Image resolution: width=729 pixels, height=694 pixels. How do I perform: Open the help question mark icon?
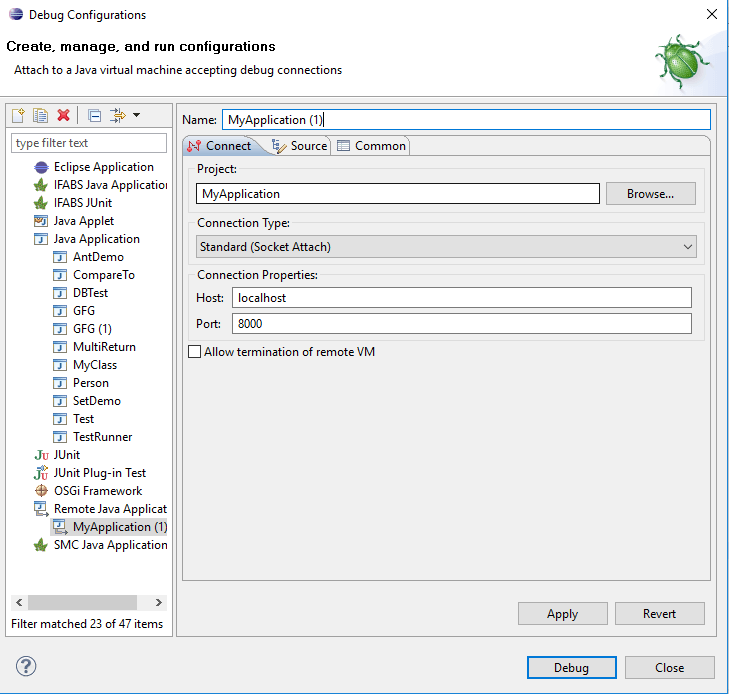click(26, 667)
